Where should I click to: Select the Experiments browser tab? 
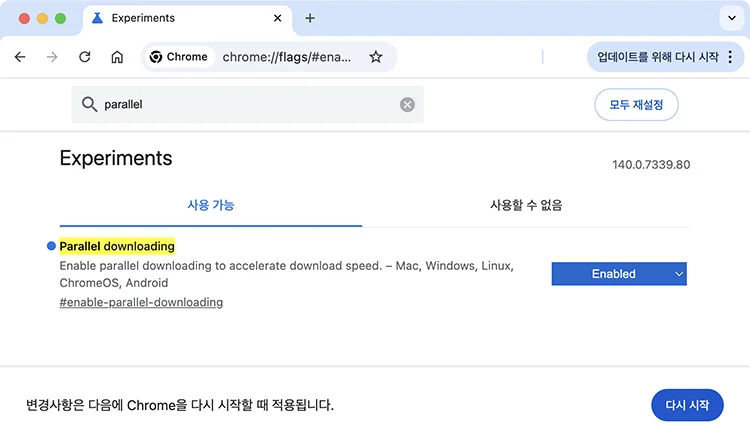[187, 18]
